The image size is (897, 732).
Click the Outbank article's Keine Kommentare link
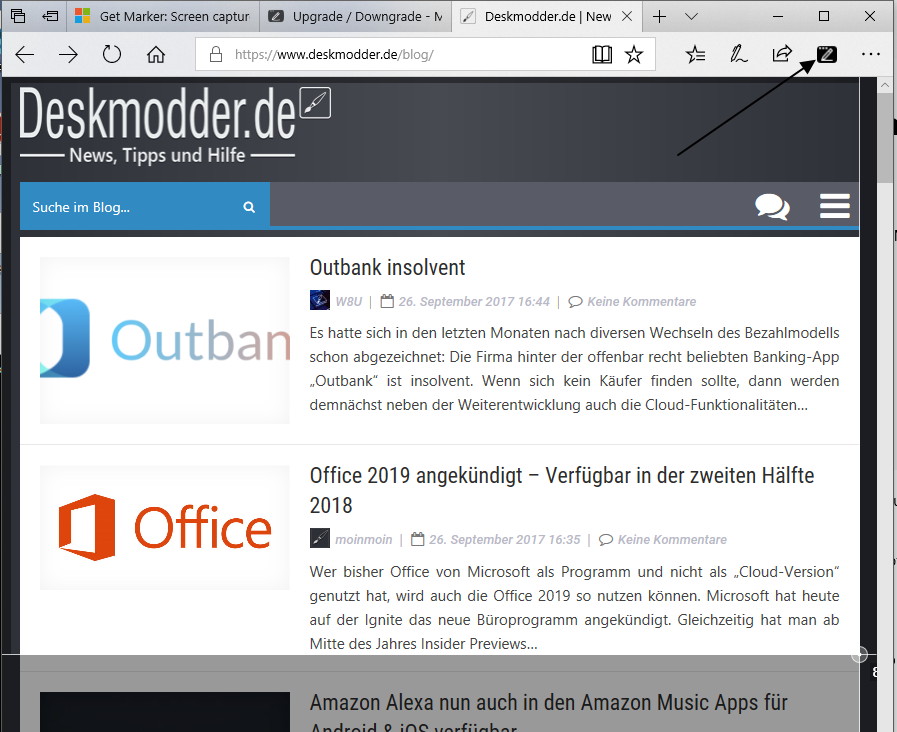coord(641,301)
